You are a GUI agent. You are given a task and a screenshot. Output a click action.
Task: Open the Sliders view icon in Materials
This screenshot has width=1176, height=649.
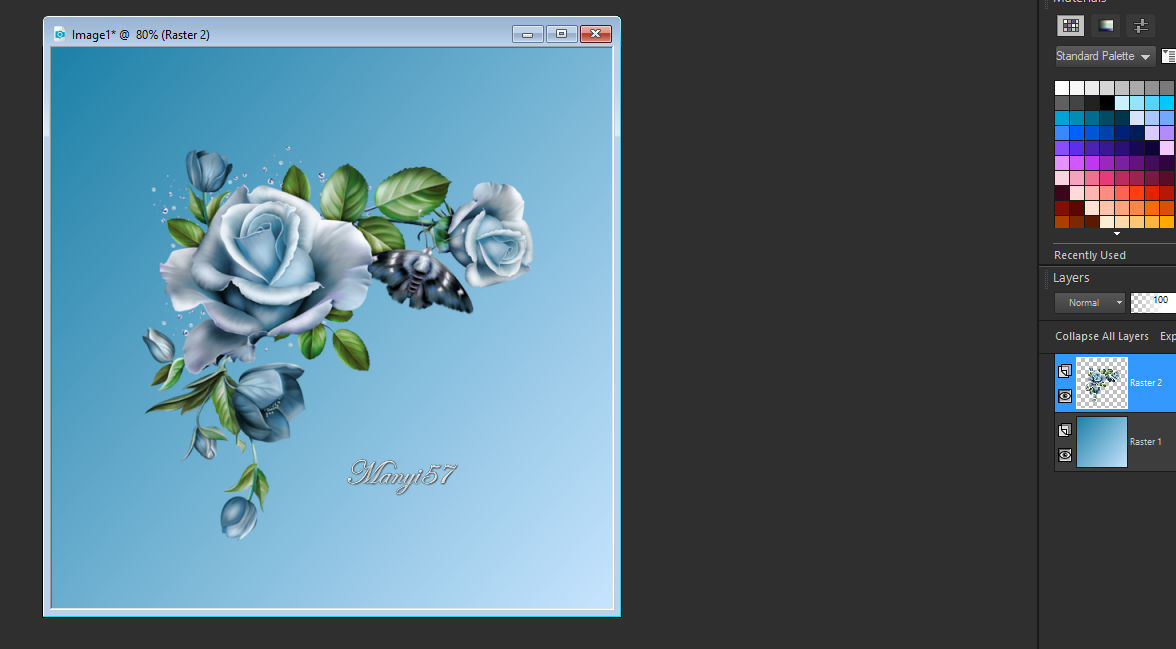(x=1141, y=26)
